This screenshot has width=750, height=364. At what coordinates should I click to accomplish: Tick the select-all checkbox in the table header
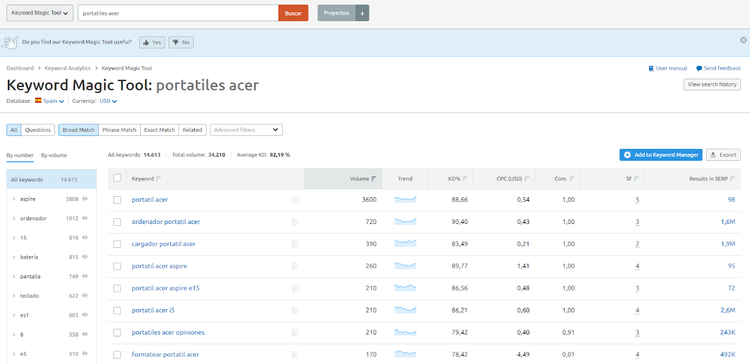click(x=117, y=178)
